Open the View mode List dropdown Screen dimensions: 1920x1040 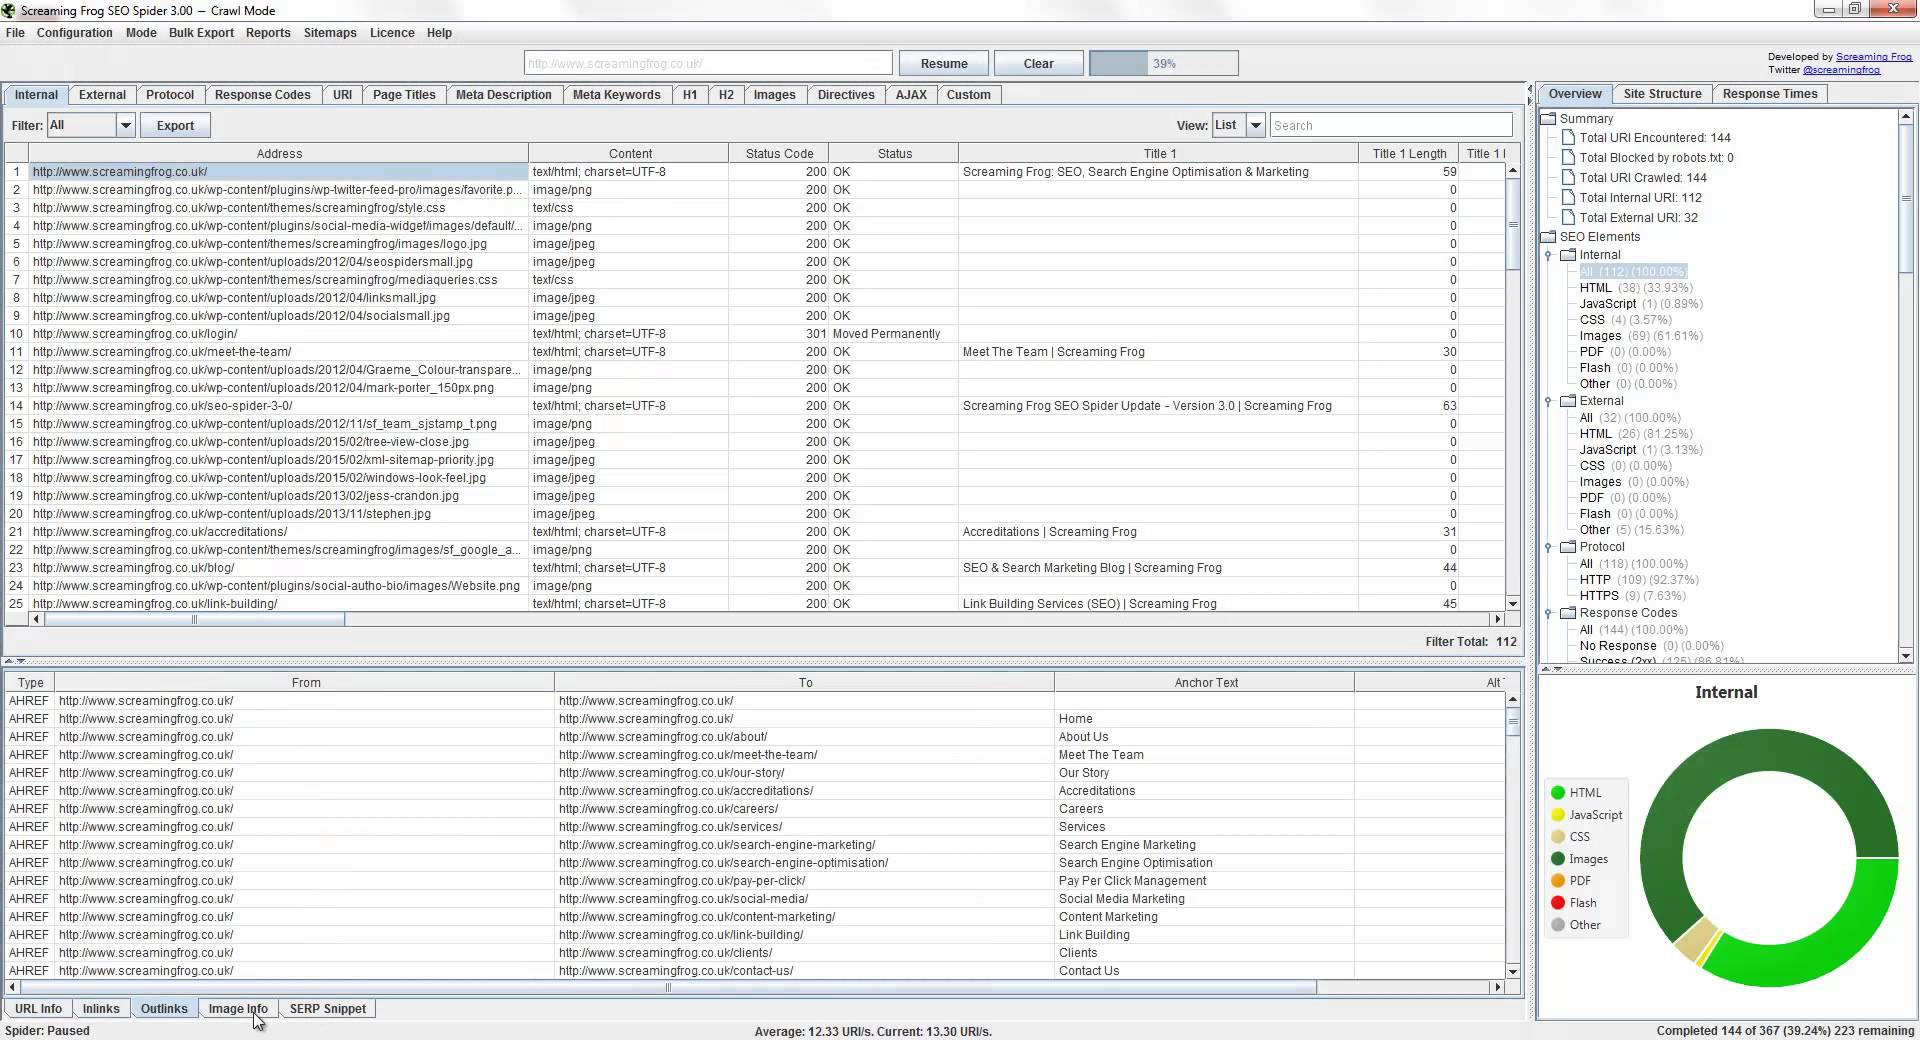pos(1255,126)
